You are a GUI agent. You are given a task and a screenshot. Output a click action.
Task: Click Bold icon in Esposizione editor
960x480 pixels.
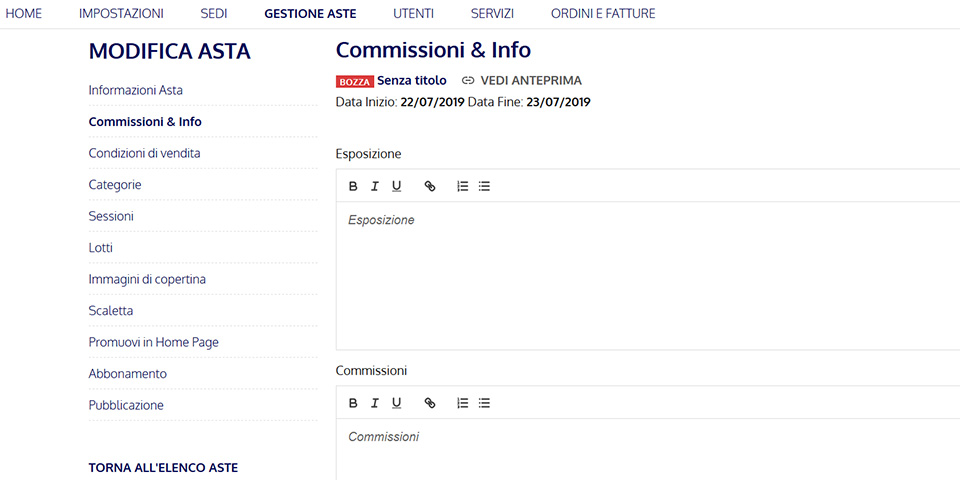(x=353, y=186)
